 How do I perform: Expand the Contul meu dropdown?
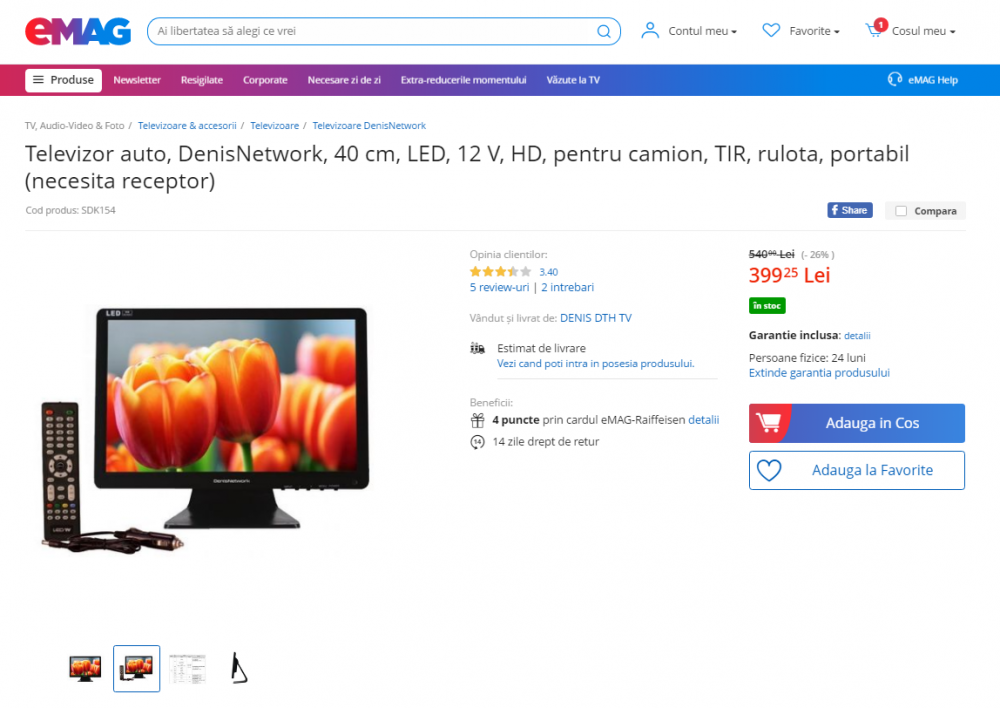[702, 31]
